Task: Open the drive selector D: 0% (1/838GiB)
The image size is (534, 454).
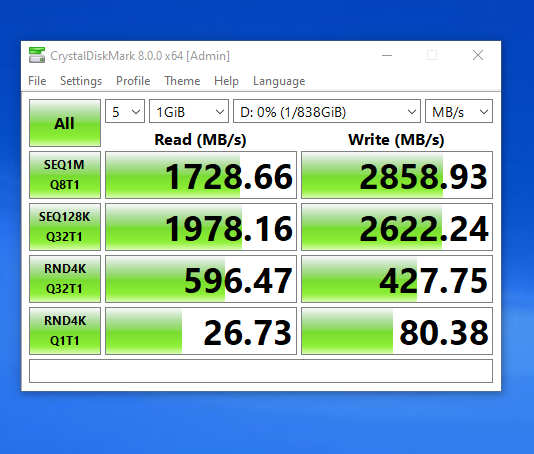Action: pos(327,111)
